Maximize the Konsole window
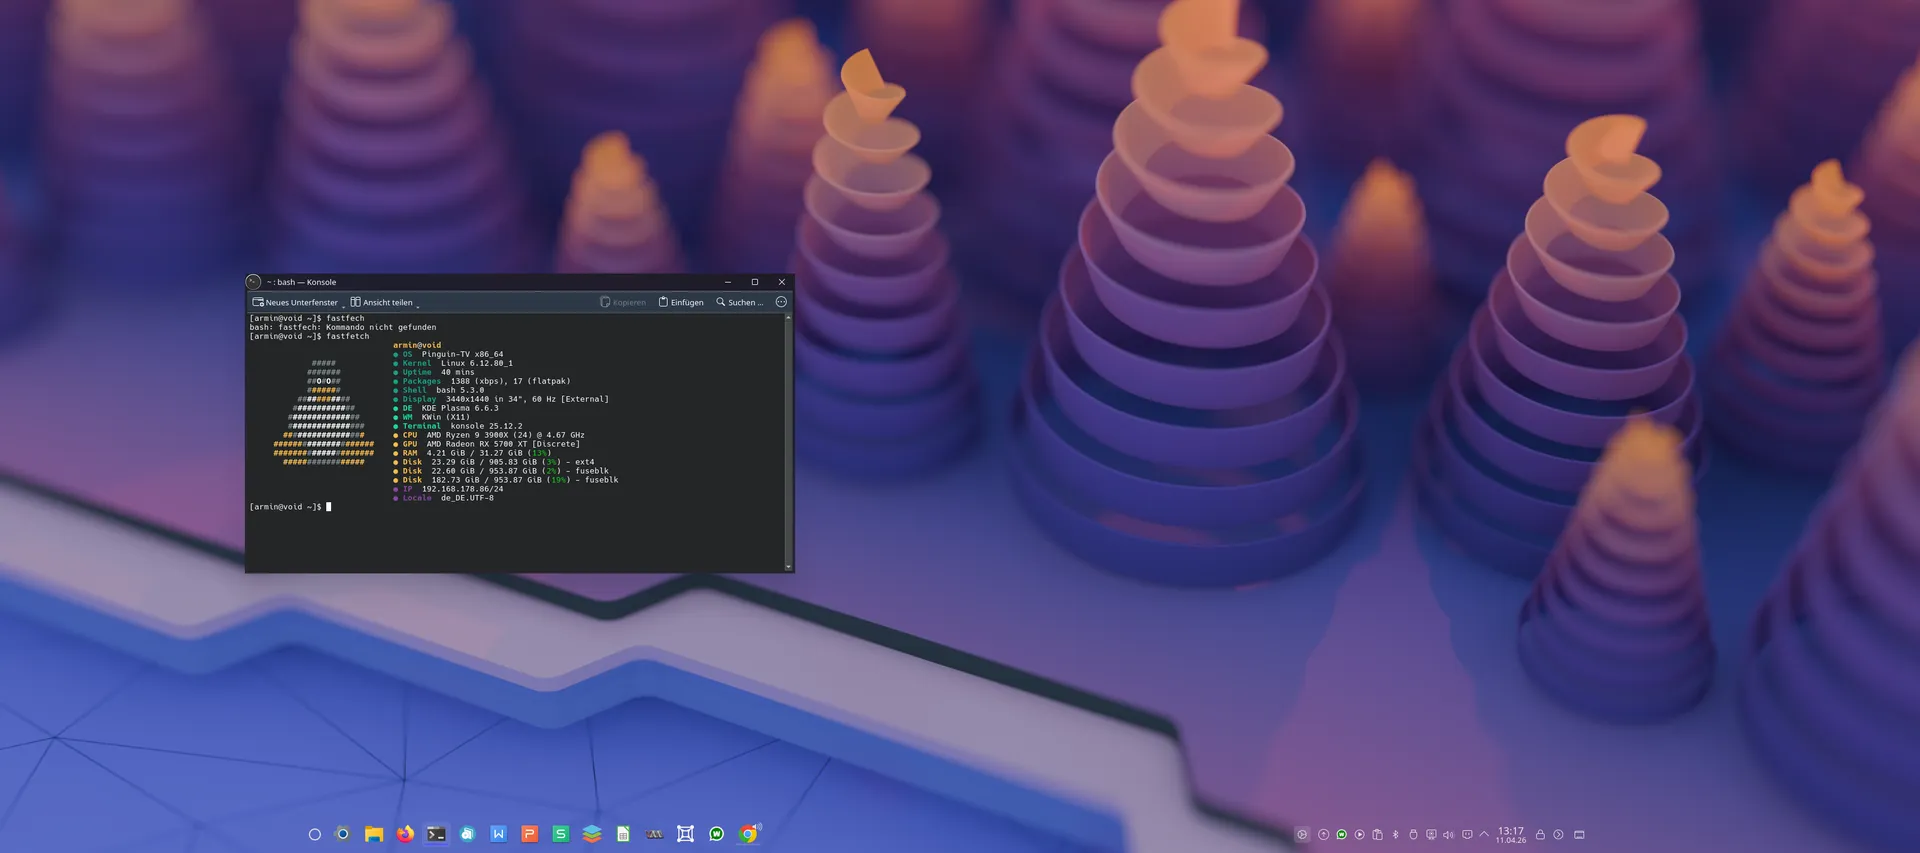The height and width of the screenshot is (853, 1920). click(x=755, y=282)
